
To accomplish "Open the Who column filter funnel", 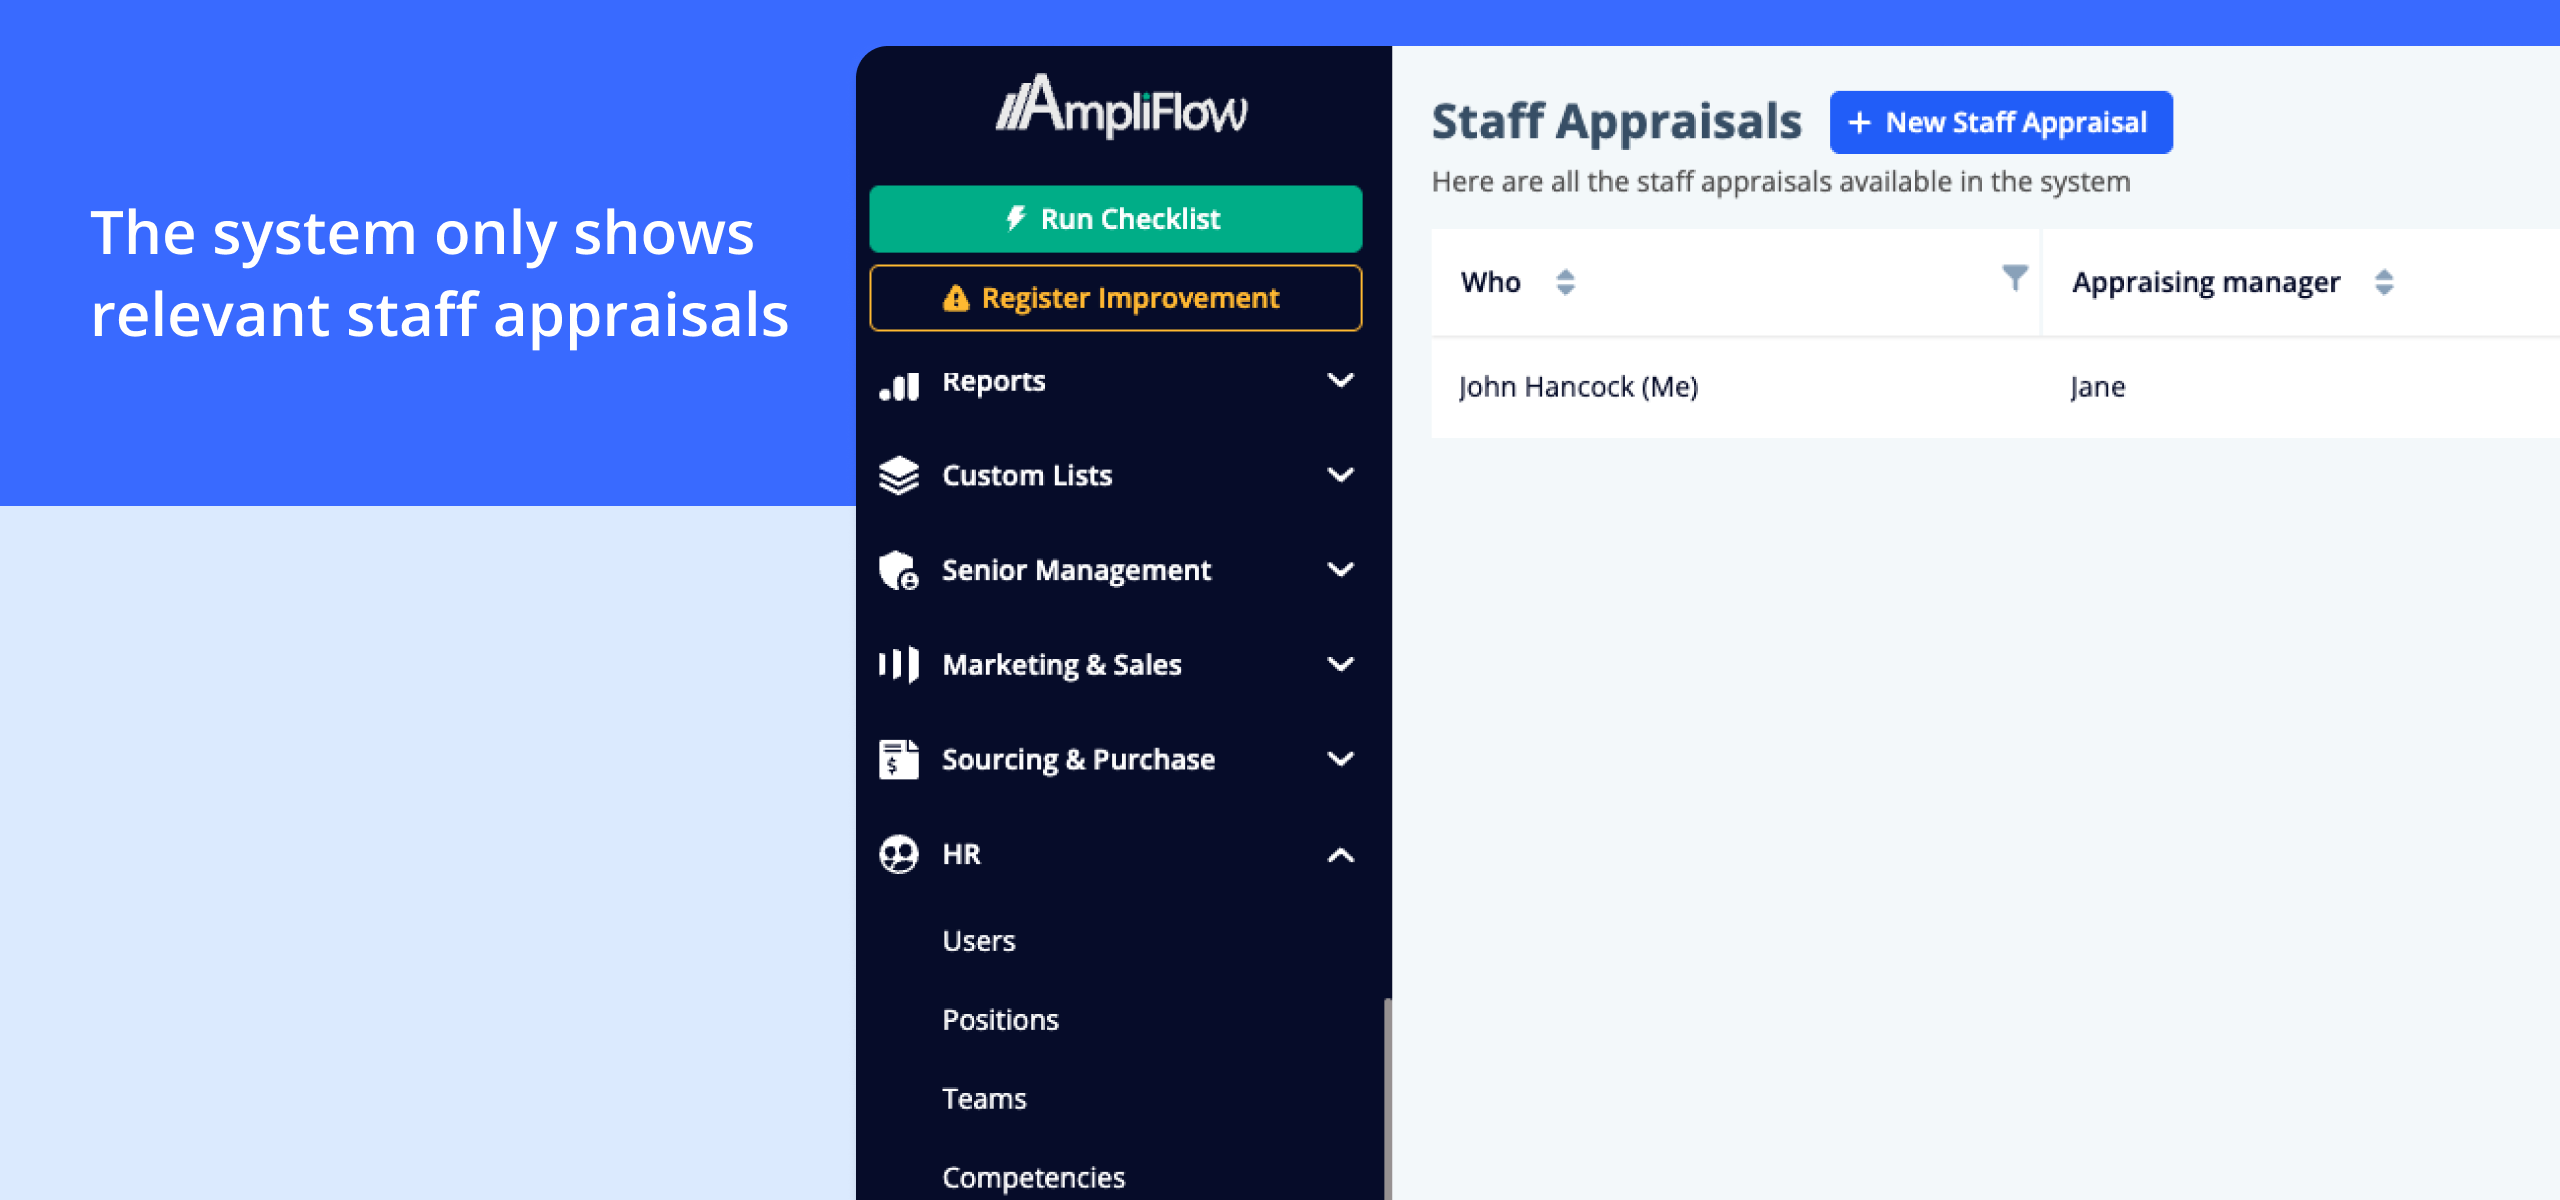I will [2014, 277].
